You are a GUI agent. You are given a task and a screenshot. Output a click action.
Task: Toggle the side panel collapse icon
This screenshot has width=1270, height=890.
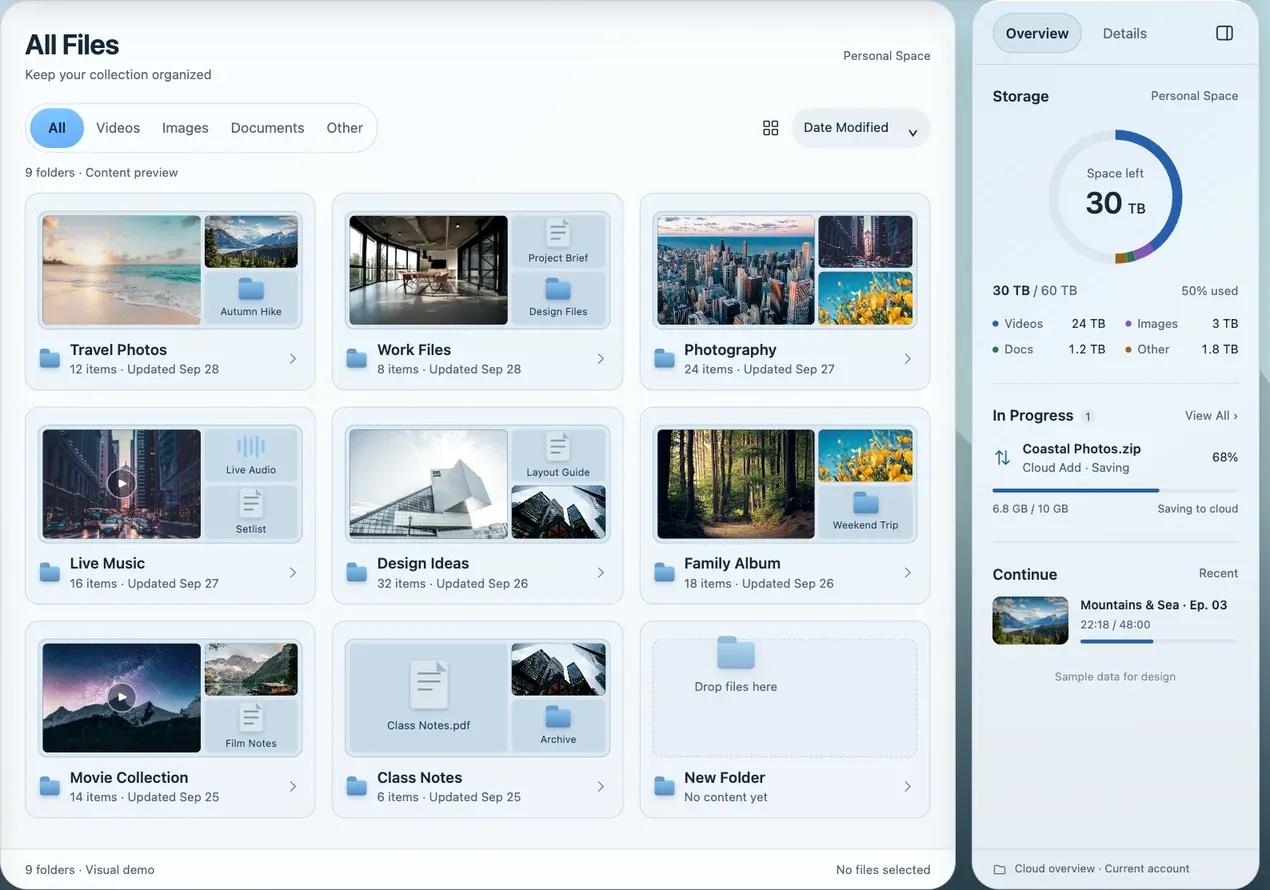click(x=1224, y=33)
